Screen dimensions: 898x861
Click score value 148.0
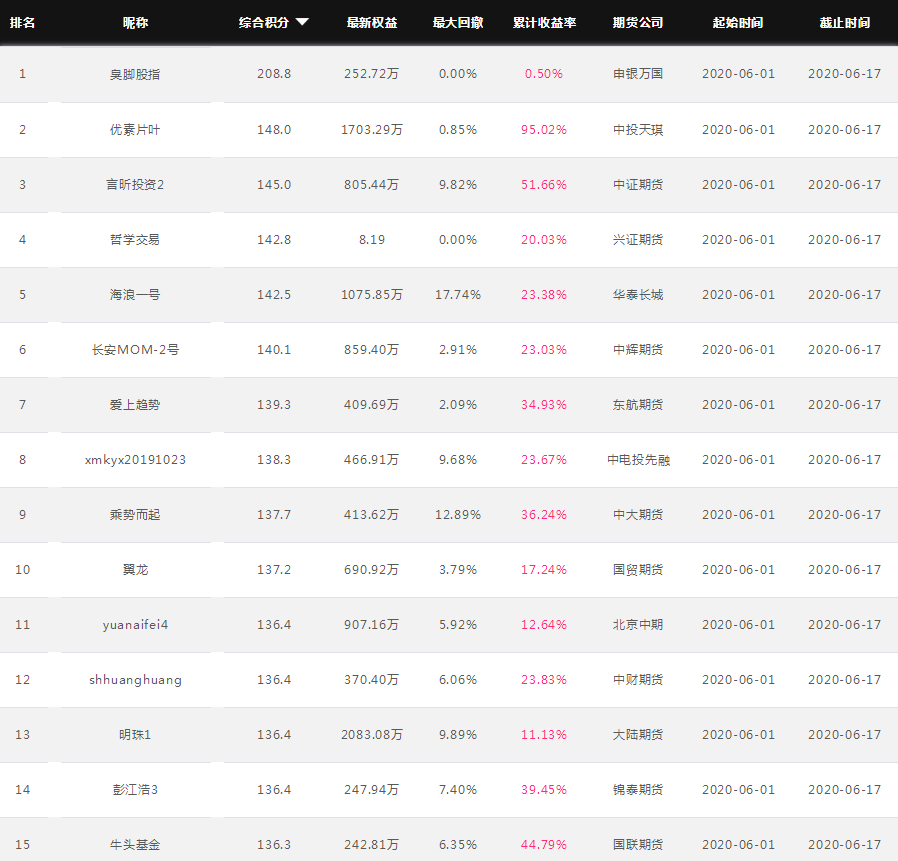274,129
